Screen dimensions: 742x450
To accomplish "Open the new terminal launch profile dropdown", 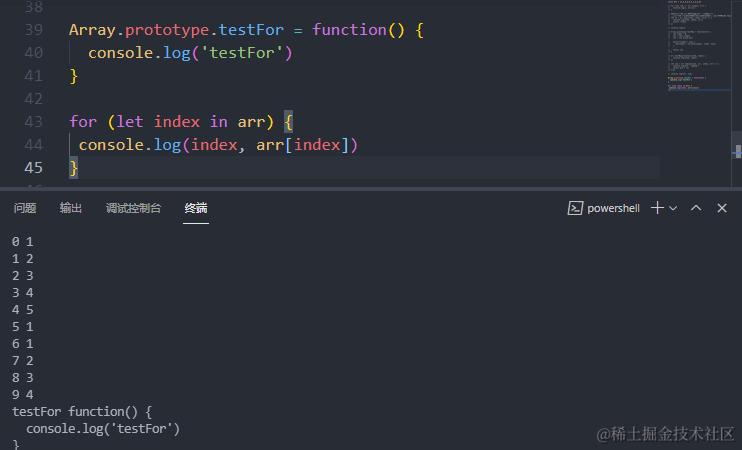I will pyautogui.click(x=673, y=208).
